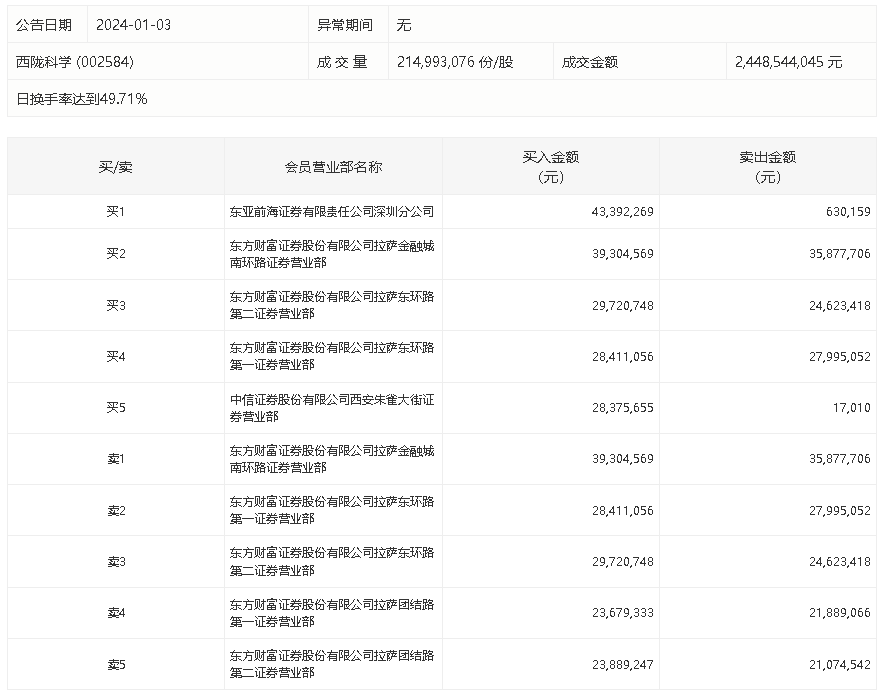
Task: Click 拉萨东环路第一证券营业部 name in 买4 row
Action: point(332,356)
